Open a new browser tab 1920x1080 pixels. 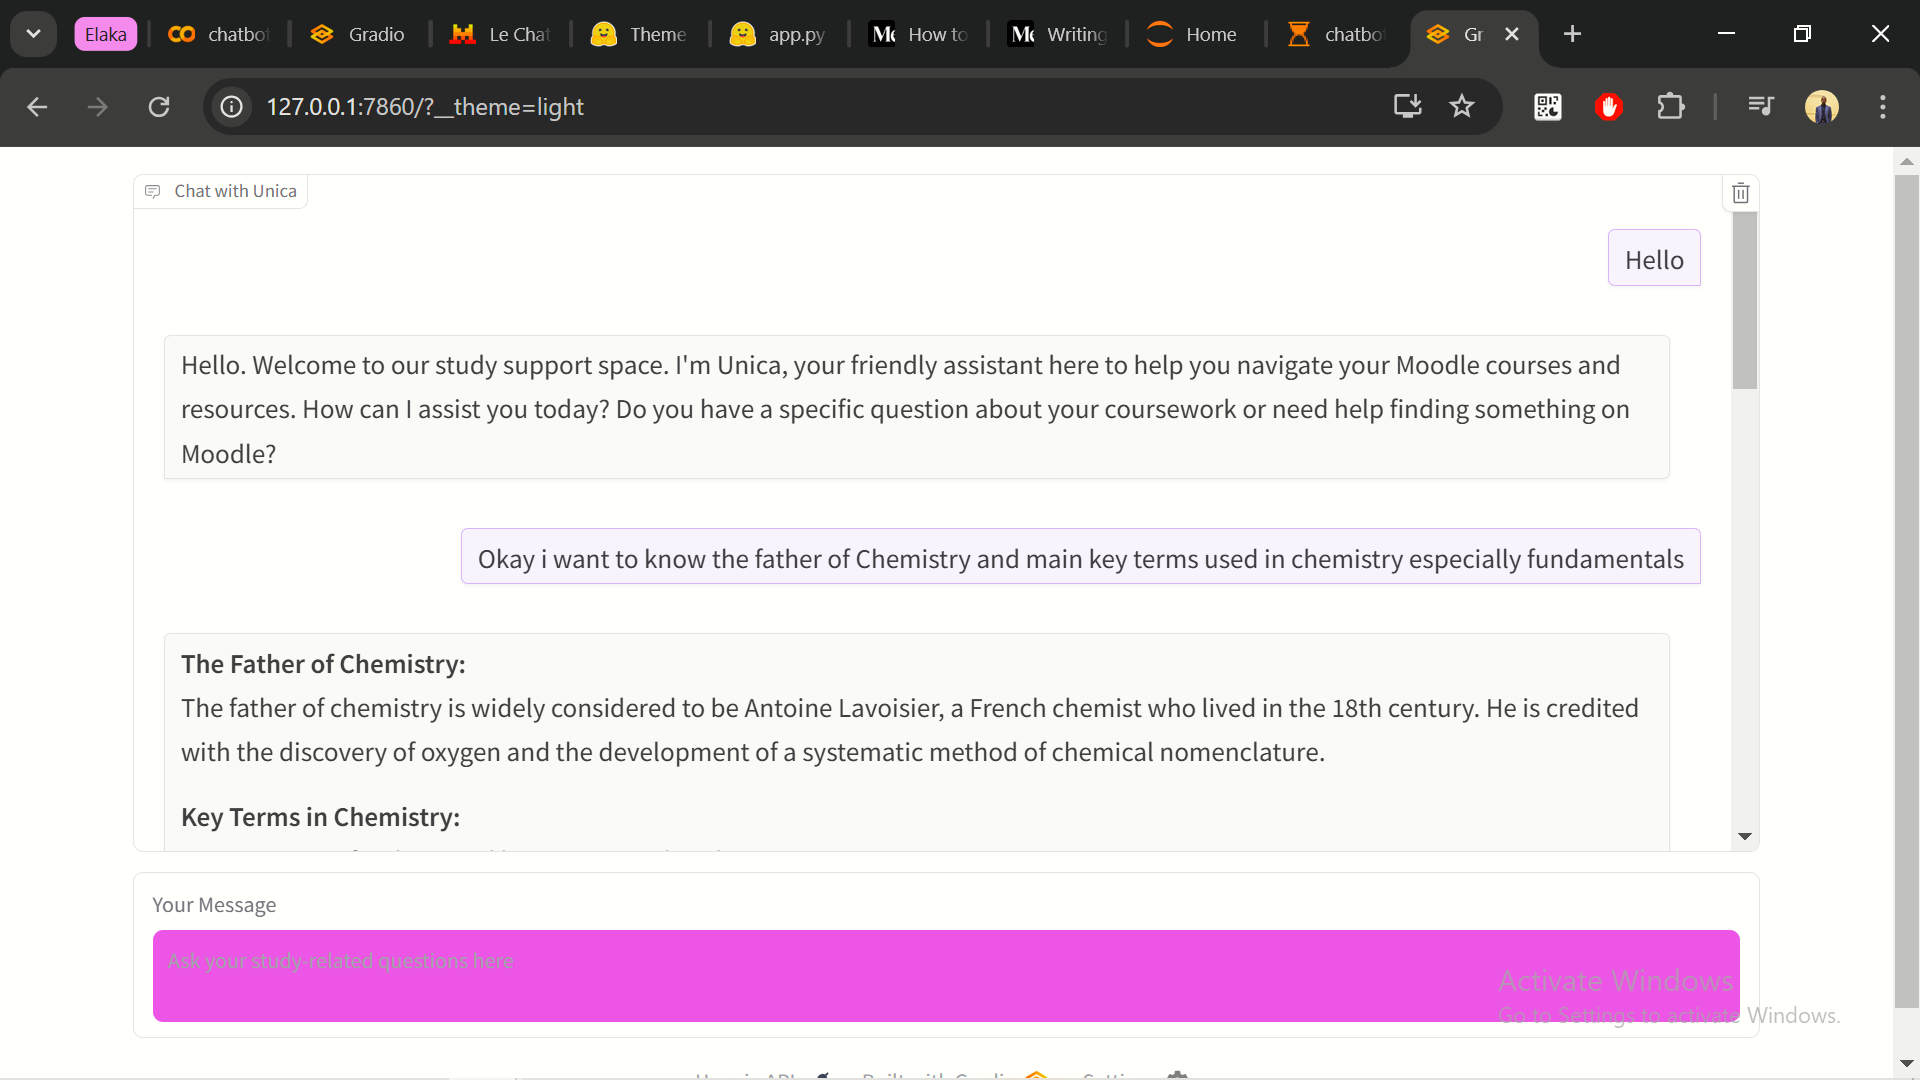1572,34
